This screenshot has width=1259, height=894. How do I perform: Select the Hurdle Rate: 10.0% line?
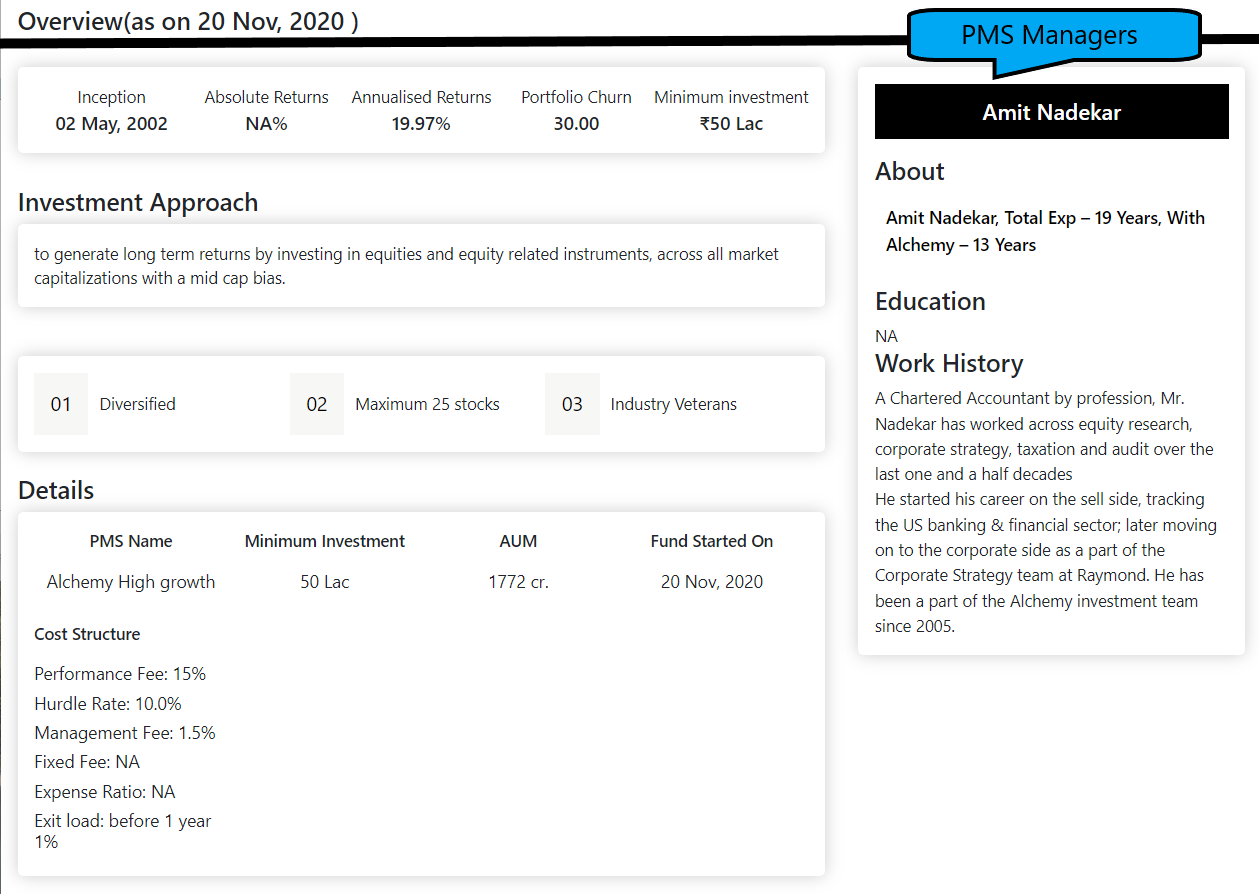pyautogui.click(x=108, y=704)
